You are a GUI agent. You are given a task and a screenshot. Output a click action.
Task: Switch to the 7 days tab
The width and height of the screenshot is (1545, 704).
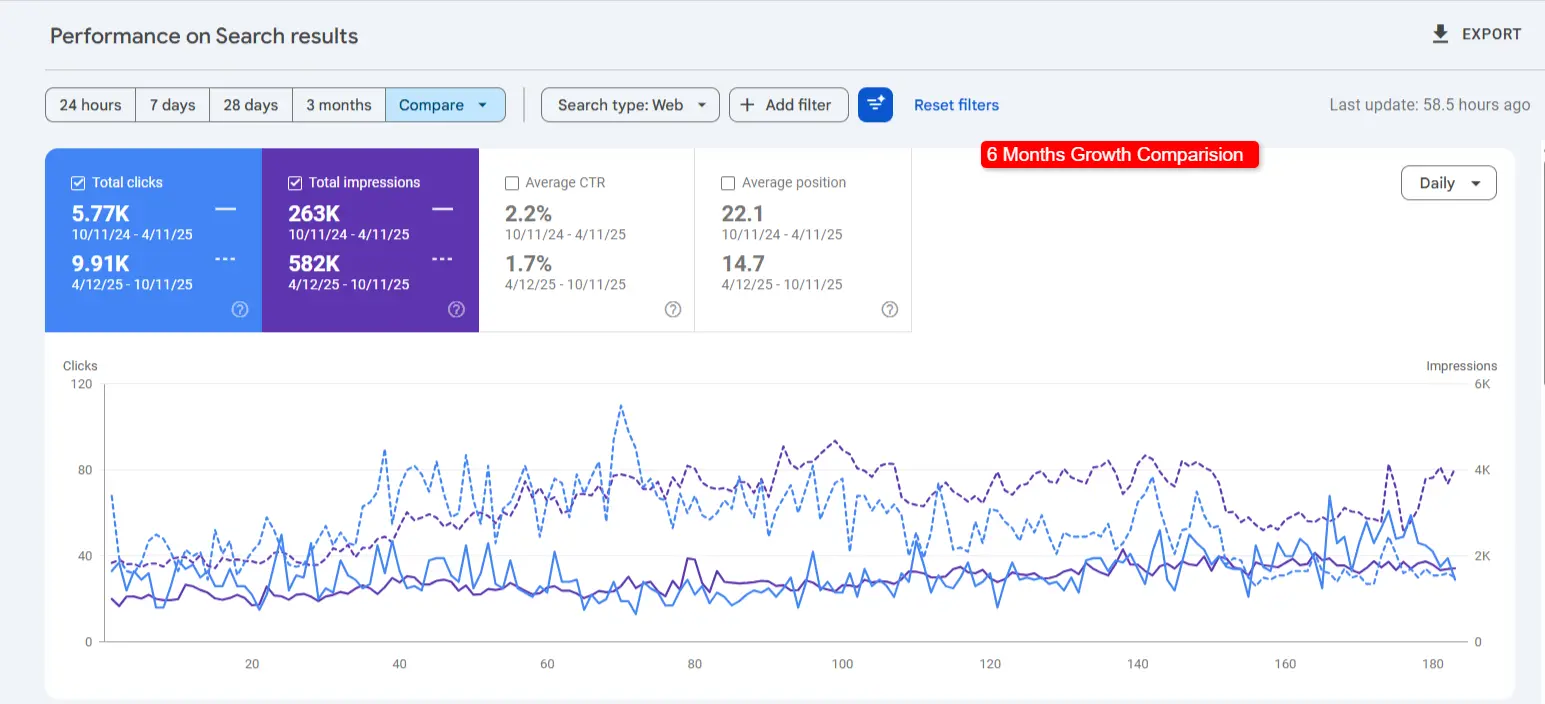(x=172, y=104)
